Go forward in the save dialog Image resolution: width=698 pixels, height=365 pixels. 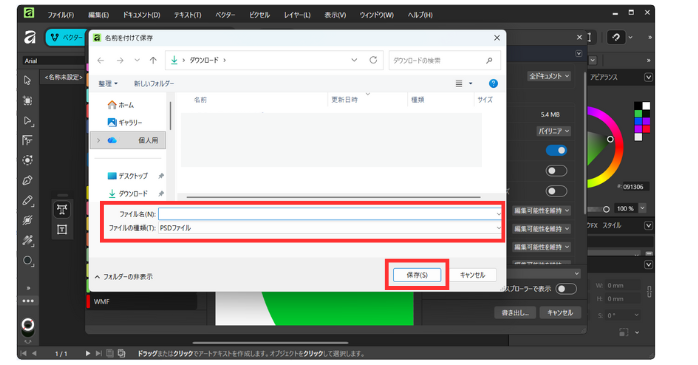(x=120, y=60)
